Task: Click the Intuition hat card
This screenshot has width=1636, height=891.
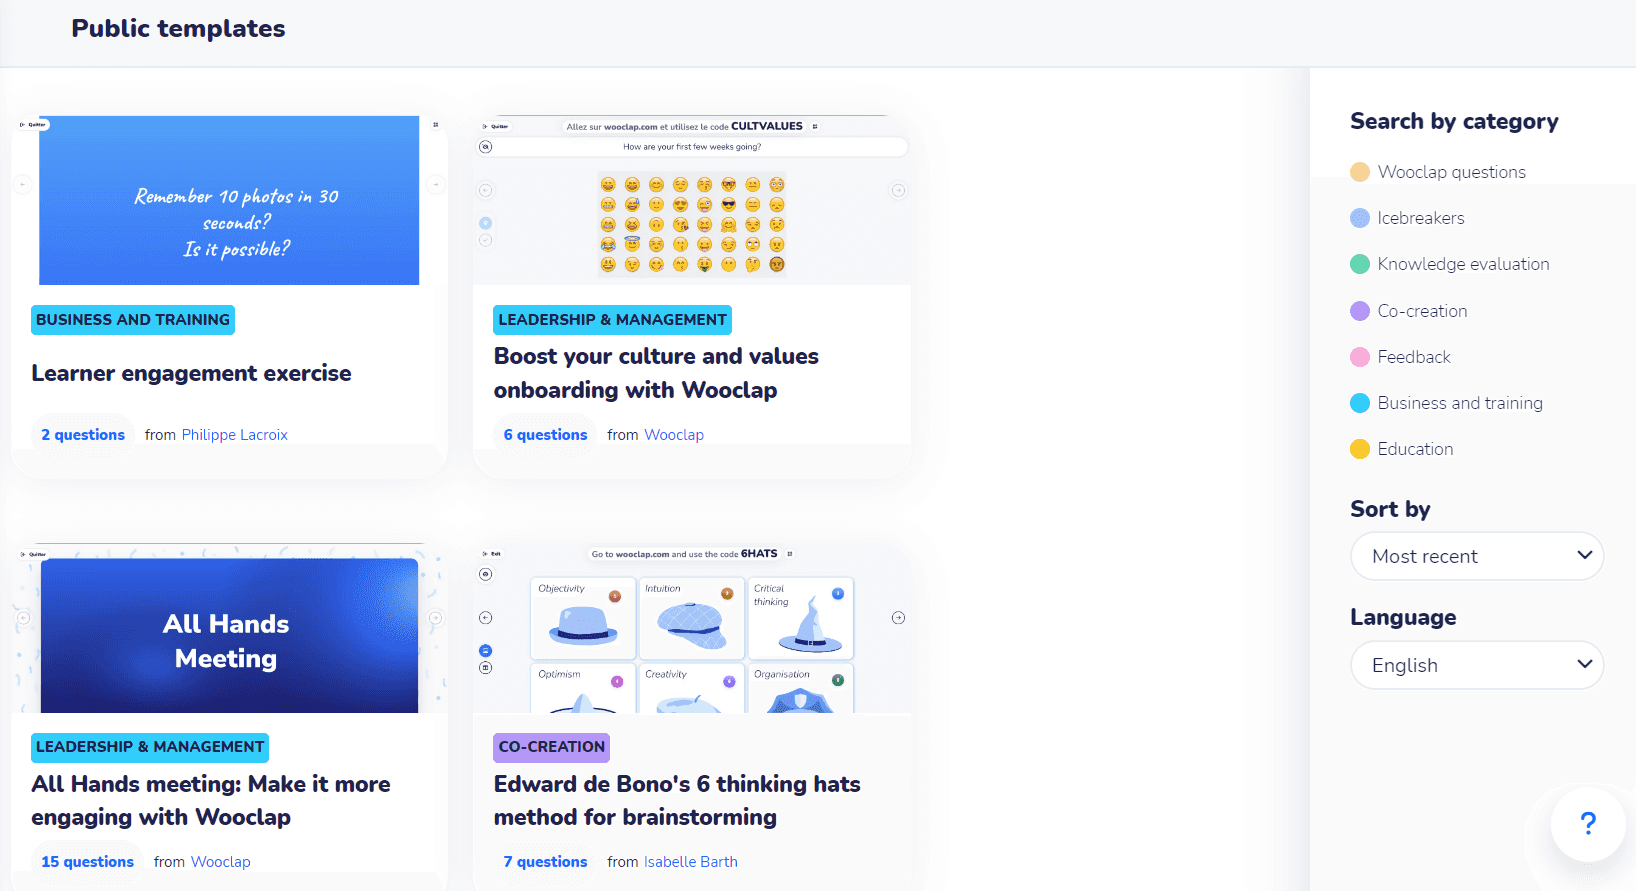Action: [x=691, y=618]
